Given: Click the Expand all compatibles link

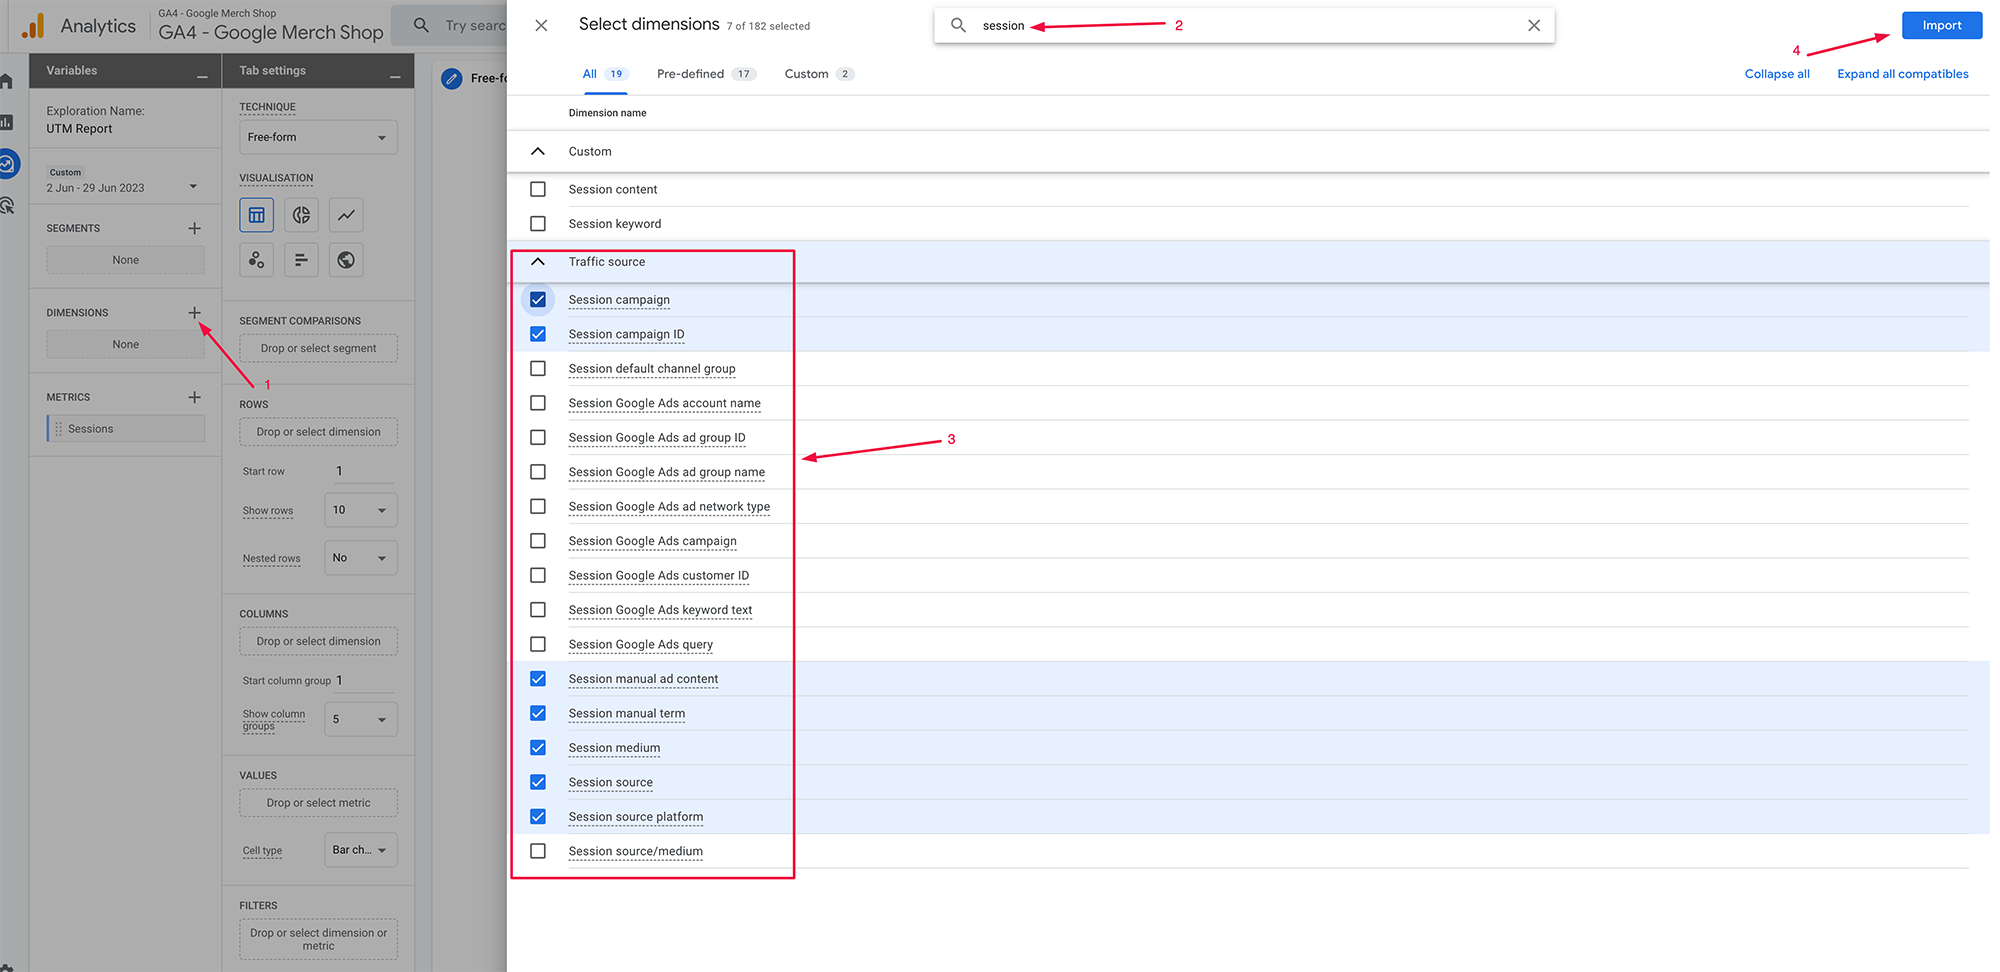Looking at the screenshot, I should pyautogui.click(x=1903, y=73).
